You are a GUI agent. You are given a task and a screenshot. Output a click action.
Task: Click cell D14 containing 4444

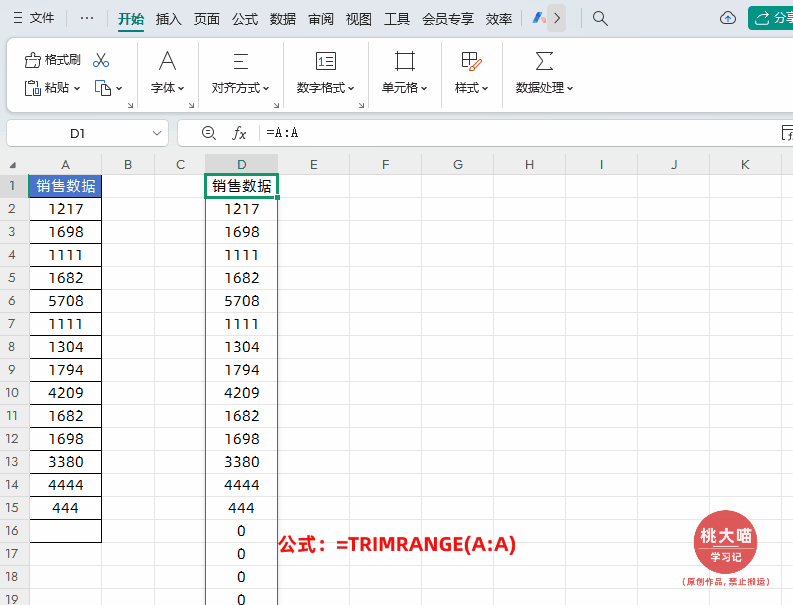pyautogui.click(x=241, y=485)
